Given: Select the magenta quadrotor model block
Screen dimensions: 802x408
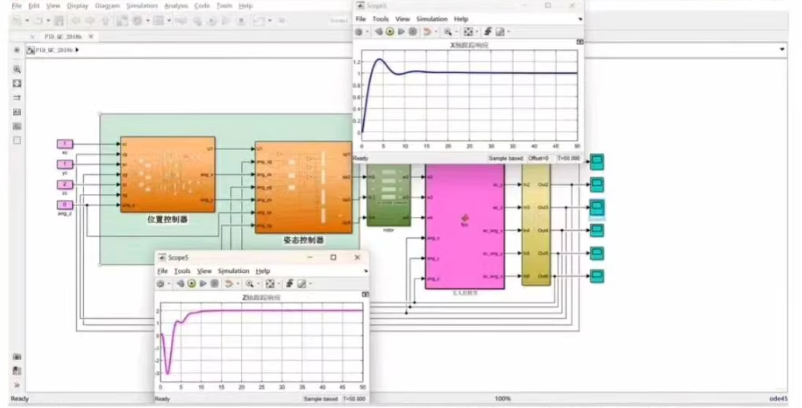Looking at the screenshot, I should (465, 225).
